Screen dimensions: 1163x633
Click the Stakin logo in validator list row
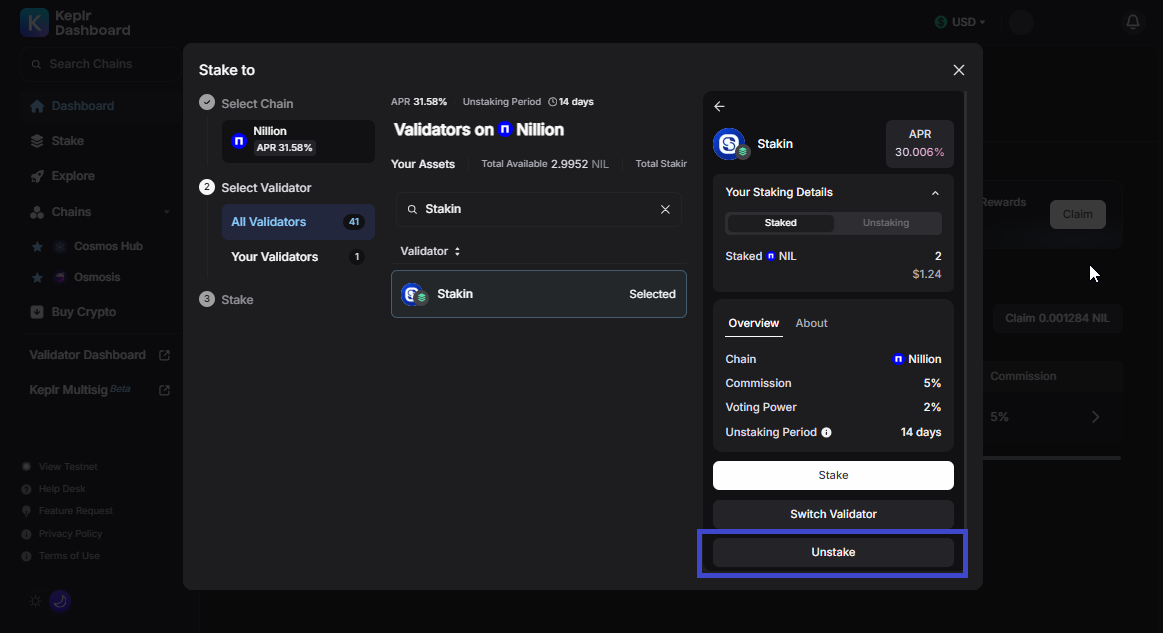coord(414,295)
